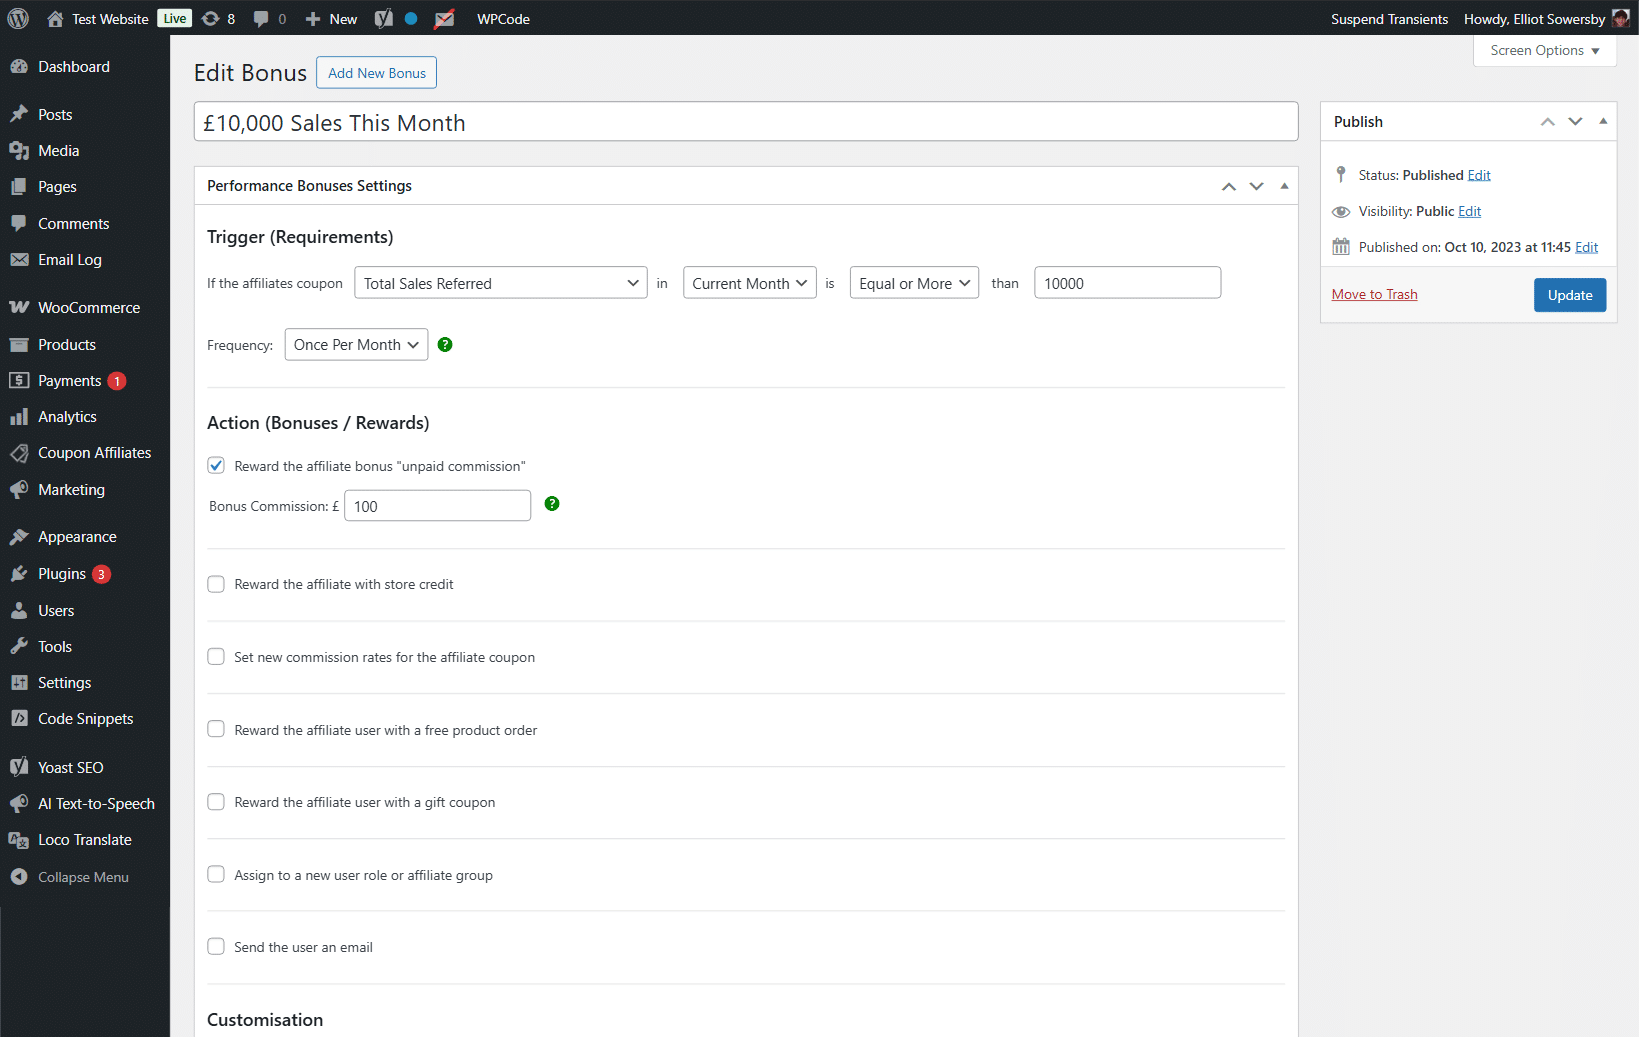Click the Appearance brush icon
The height and width of the screenshot is (1037, 1639).
(x=19, y=537)
